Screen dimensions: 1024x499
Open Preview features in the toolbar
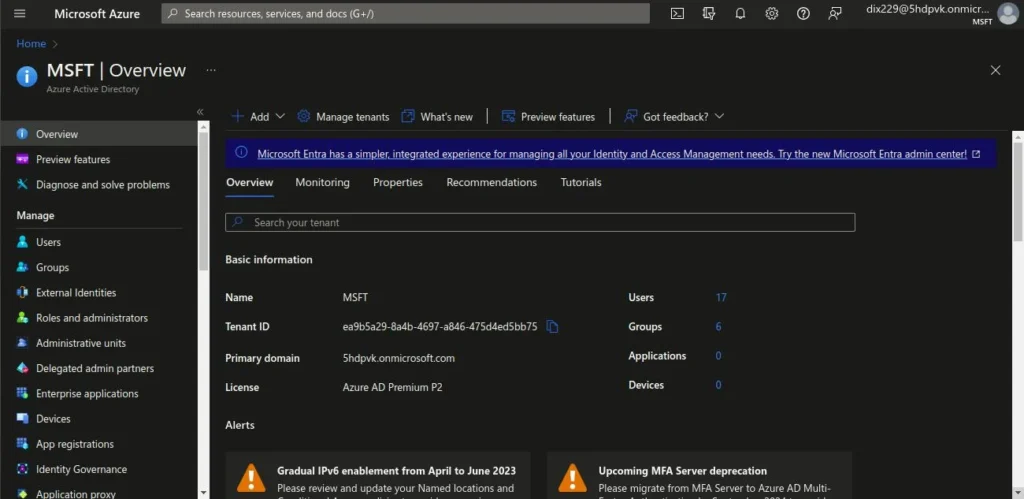click(548, 117)
